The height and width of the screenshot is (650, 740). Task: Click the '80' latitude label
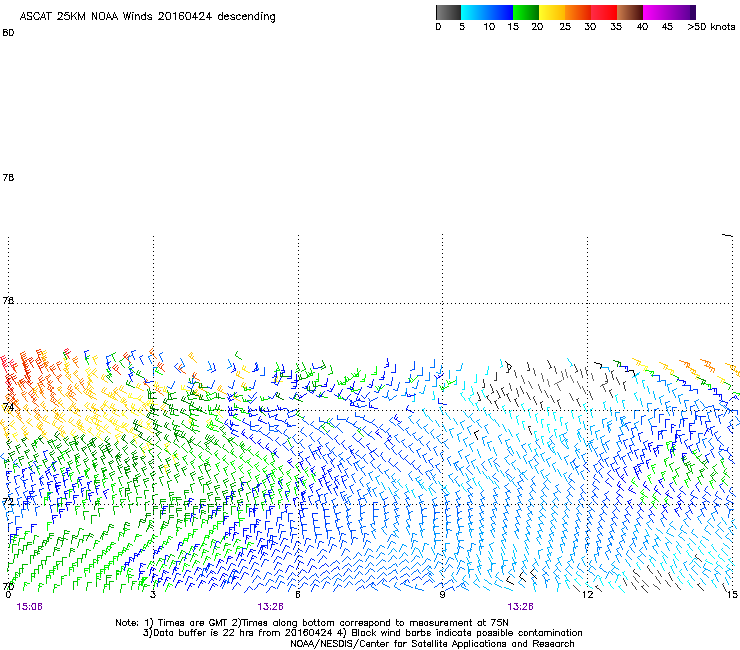[8, 33]
